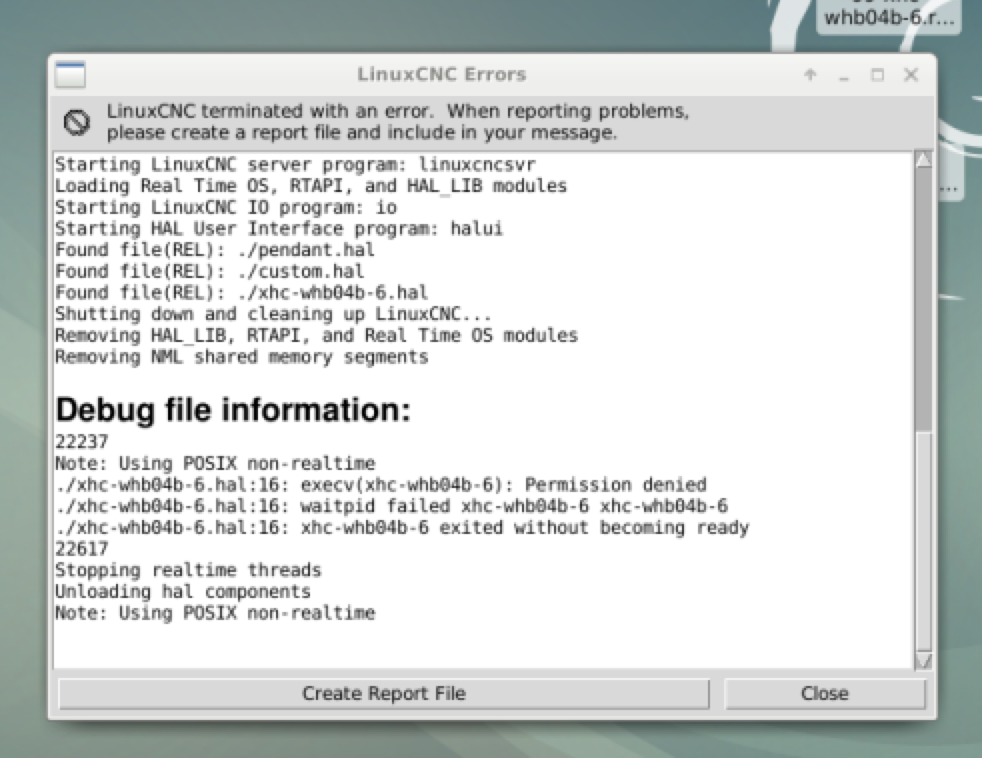Click the scrollbar down arrow
982x758 pixels.
pyautogui.click(x=923, y=661)
